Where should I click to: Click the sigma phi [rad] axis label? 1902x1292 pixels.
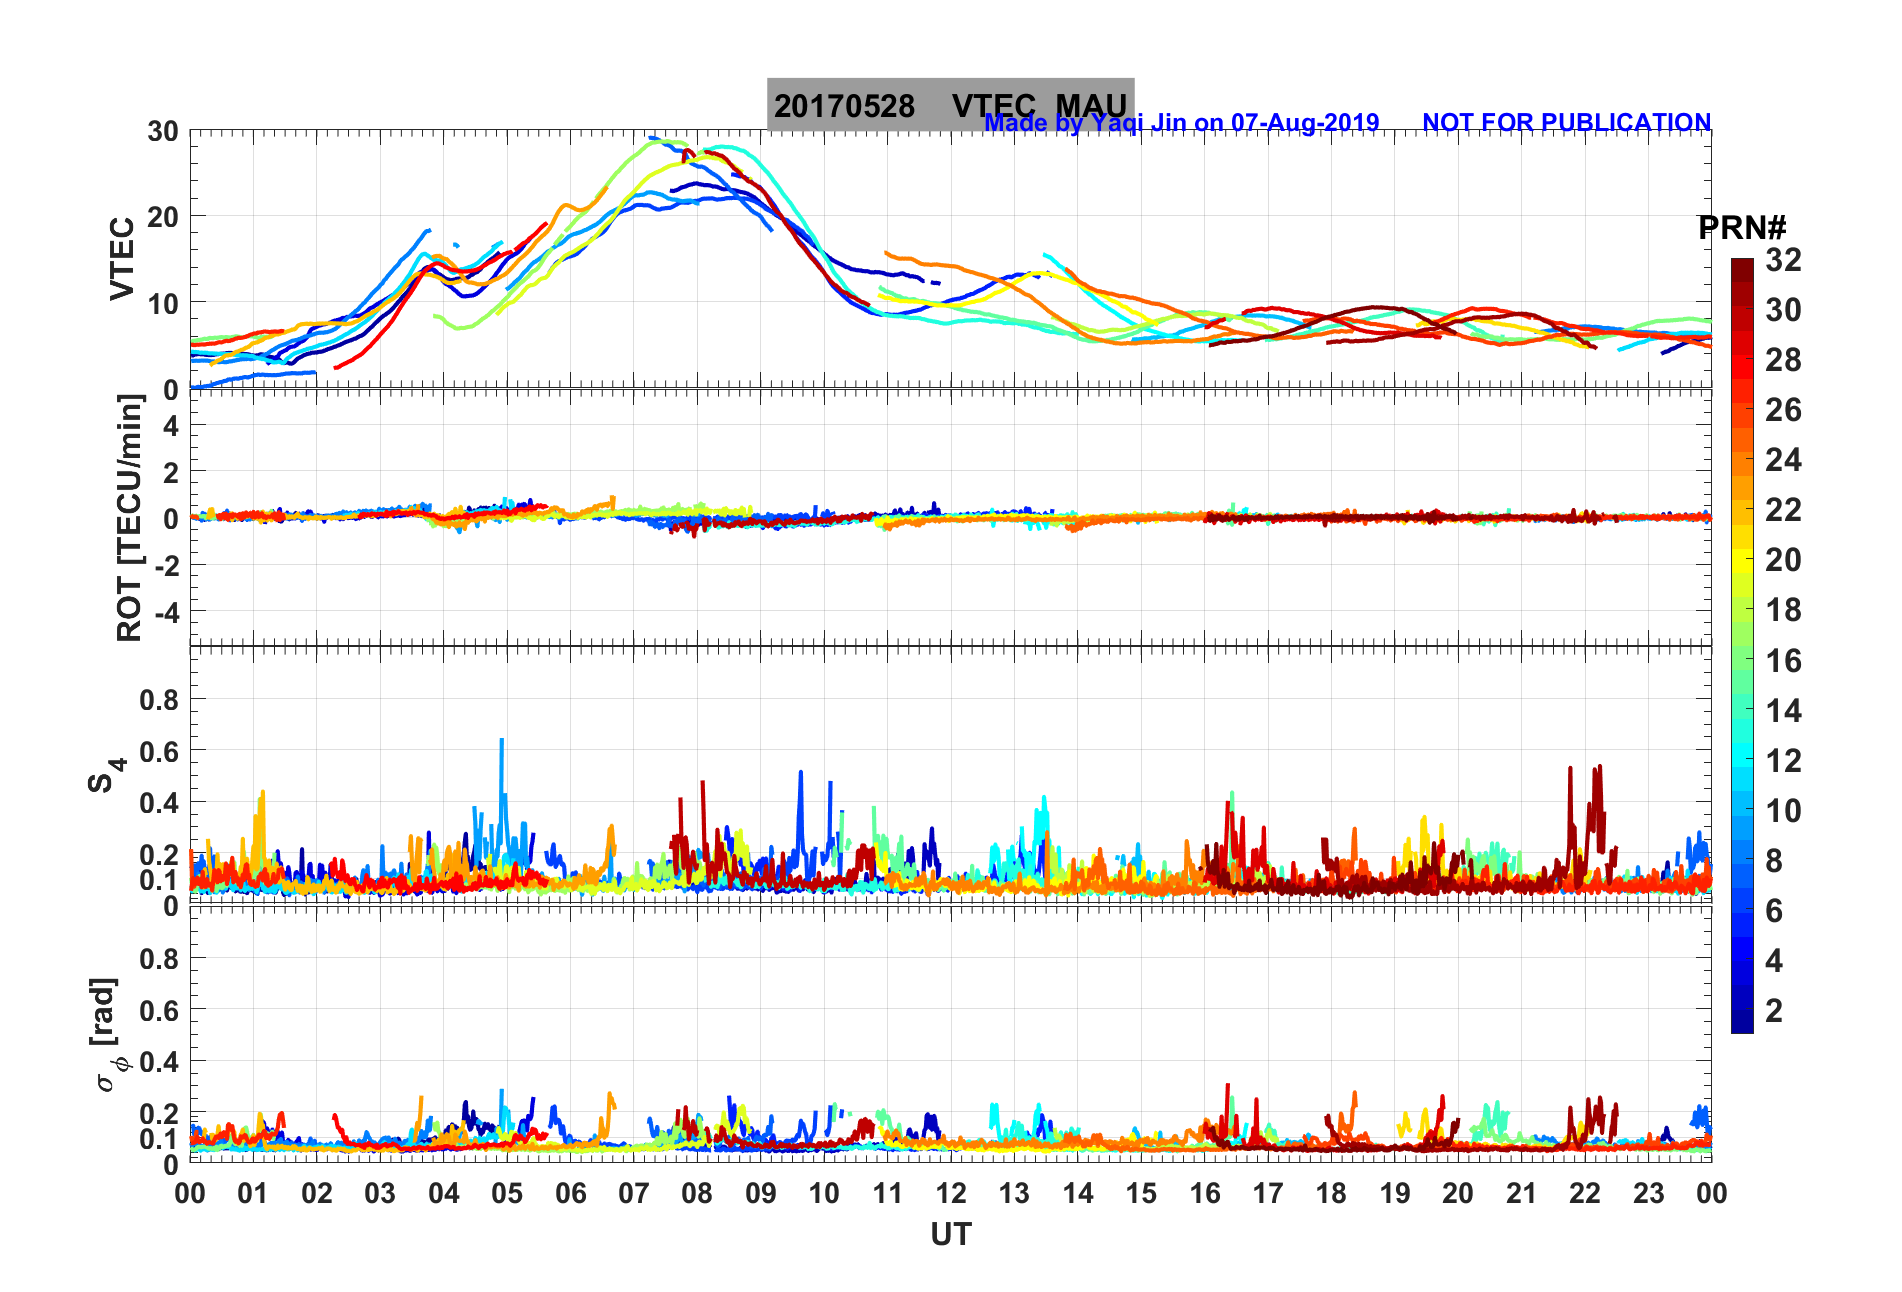click(x=108, y=1034)
